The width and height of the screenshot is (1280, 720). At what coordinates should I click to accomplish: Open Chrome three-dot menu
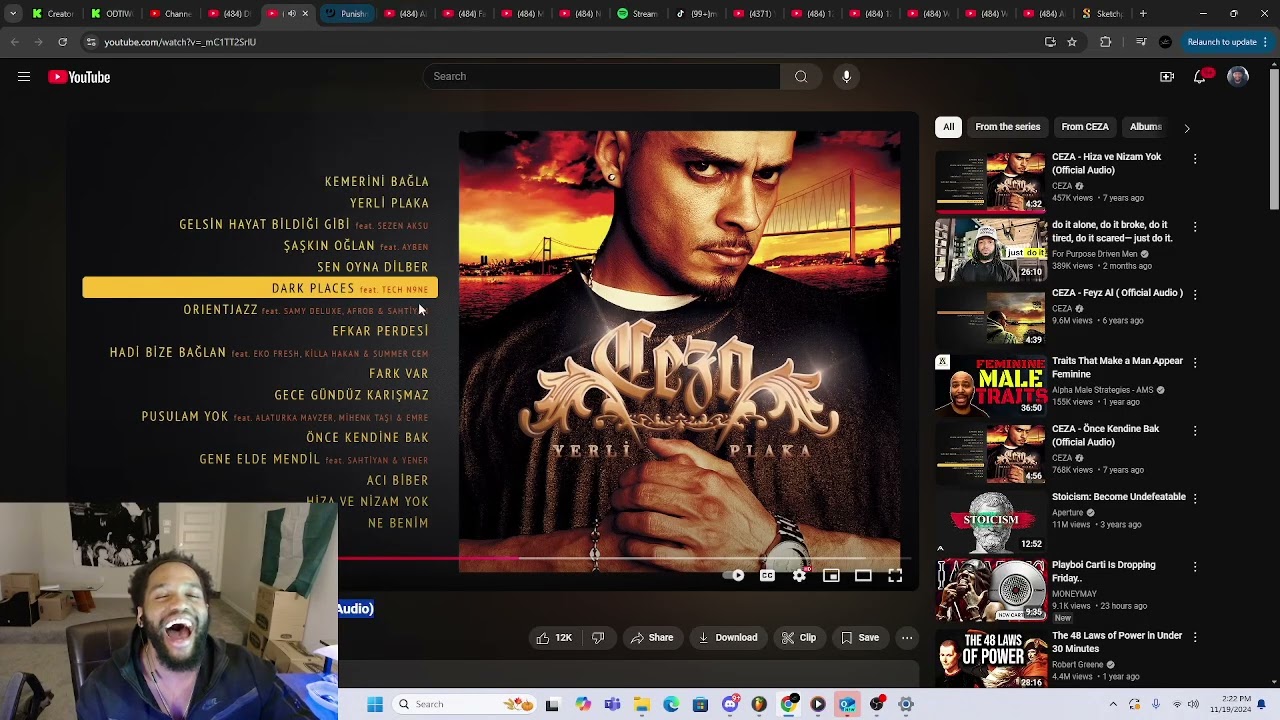pyautogui.click(x=1267, y=42)
